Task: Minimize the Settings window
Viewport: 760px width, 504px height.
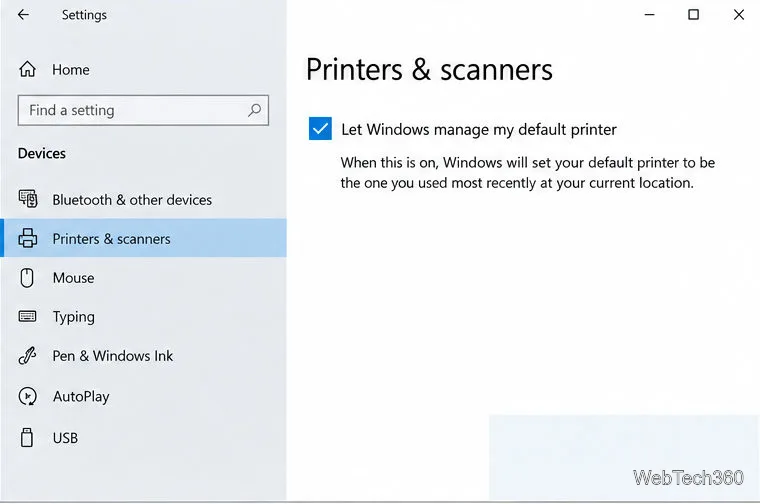Action: pos(649,15)
